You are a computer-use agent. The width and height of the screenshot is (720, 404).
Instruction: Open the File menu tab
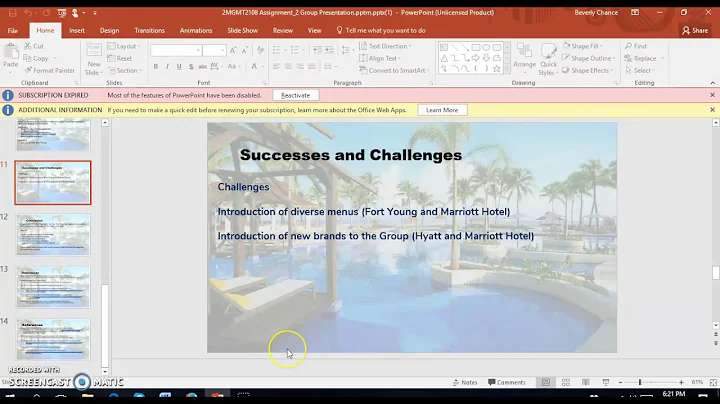pos(13,30)
